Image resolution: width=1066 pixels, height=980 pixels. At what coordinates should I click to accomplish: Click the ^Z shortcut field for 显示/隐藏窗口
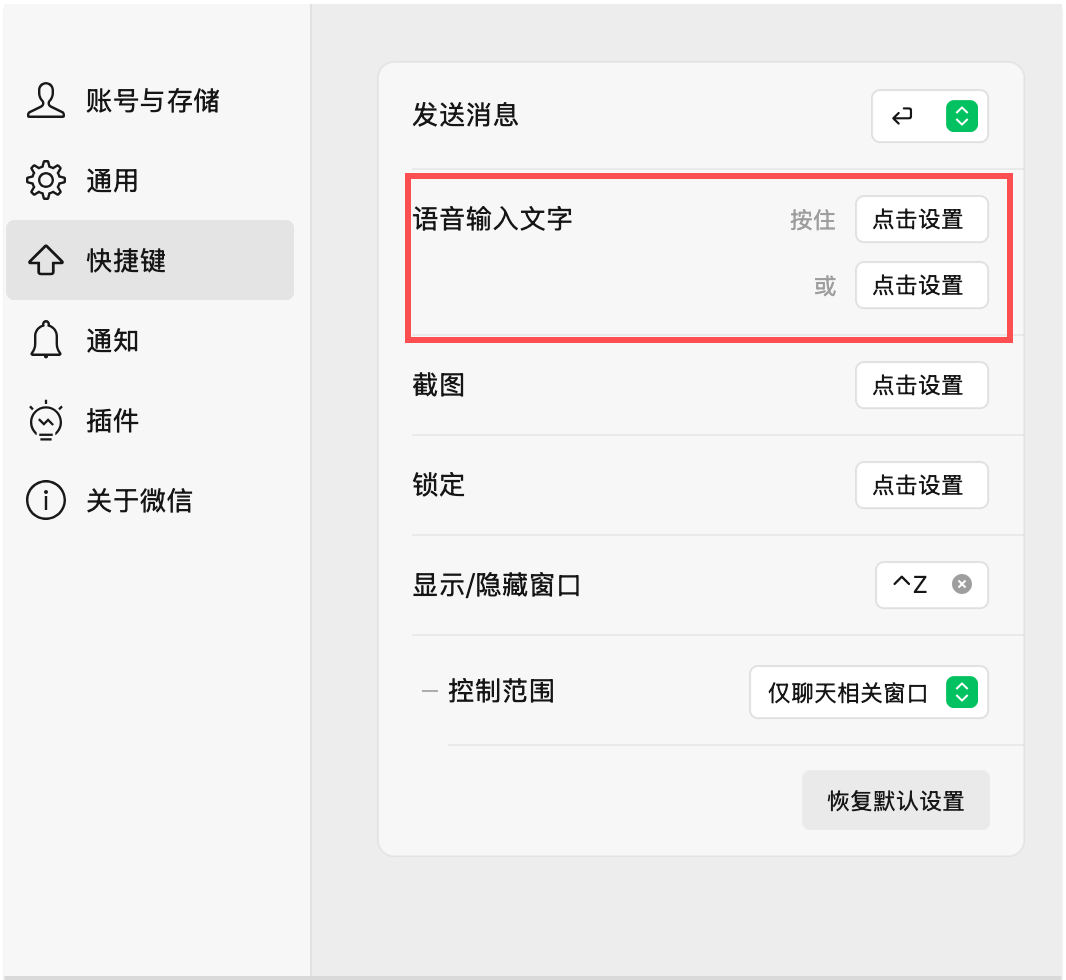(912, 585)
